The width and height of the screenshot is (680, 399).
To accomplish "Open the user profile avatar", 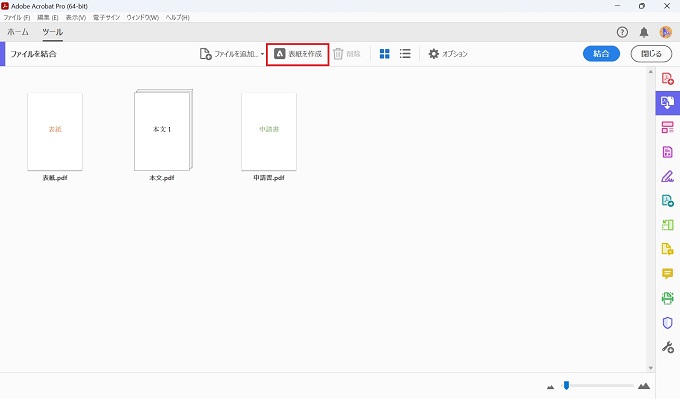I will 666,32.
